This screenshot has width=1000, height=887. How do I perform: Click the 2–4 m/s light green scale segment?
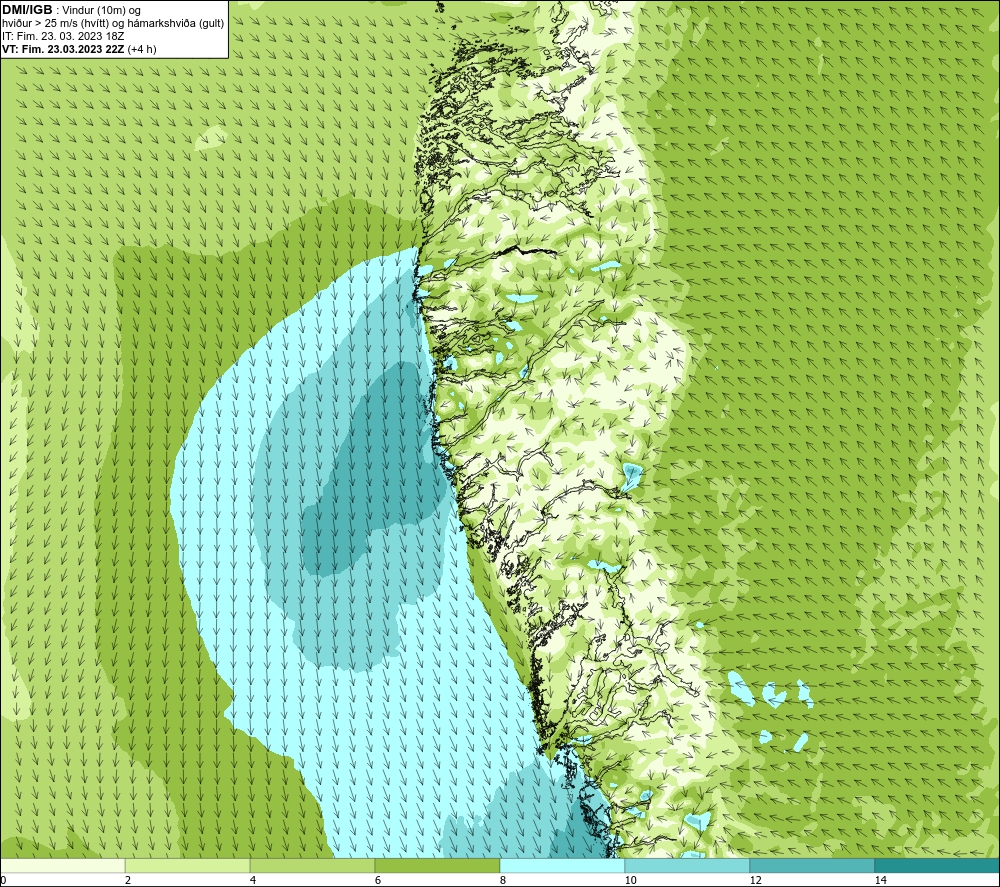click(188, 866)
